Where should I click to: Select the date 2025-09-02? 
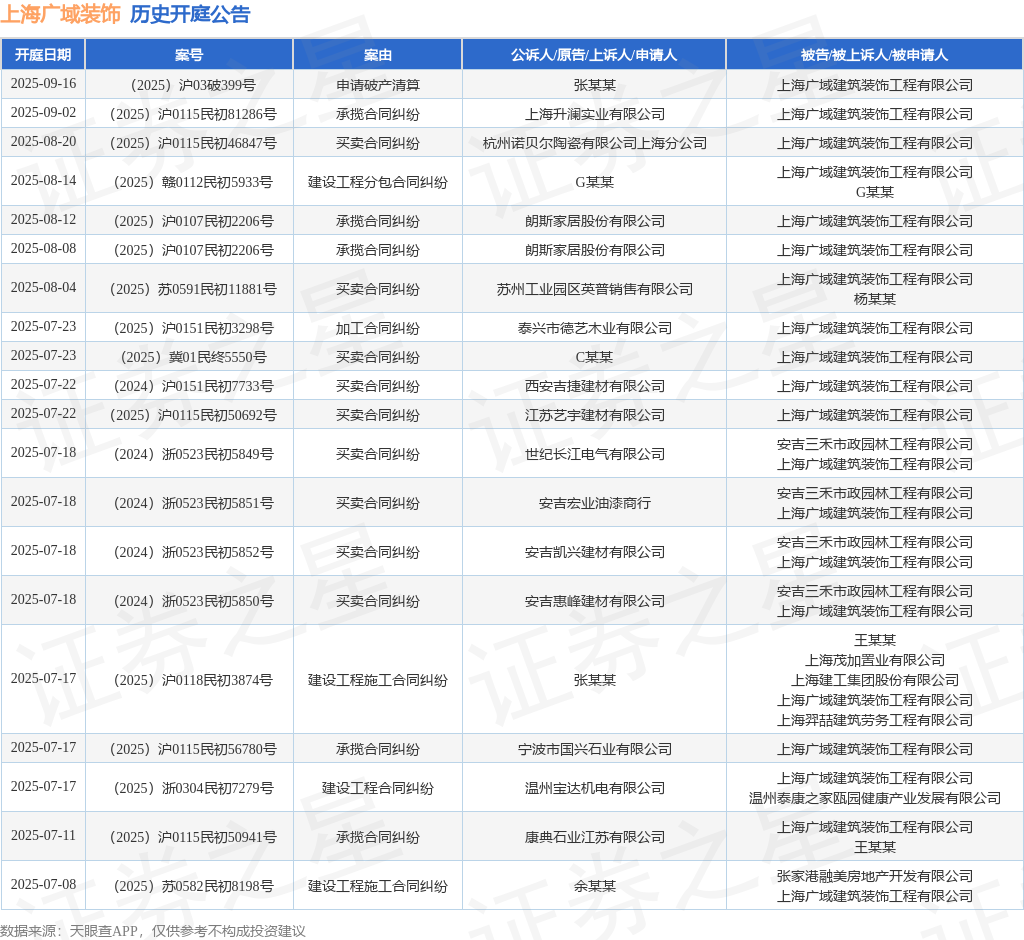(43, 112)
